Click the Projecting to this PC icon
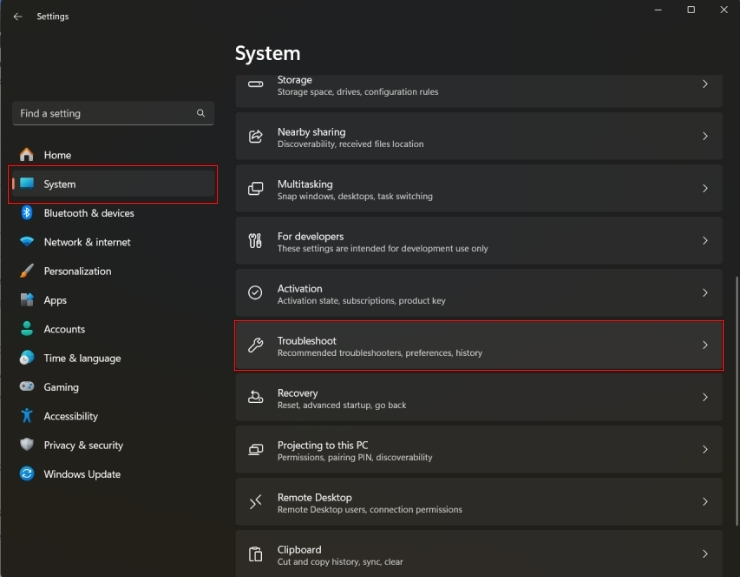The image size is (740, 577). point(255,450)
